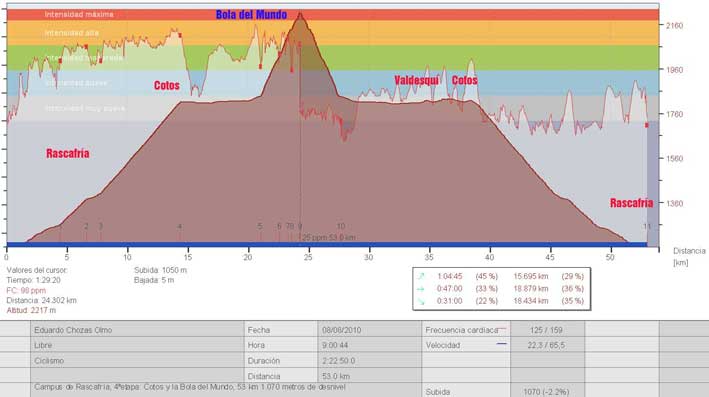Click the 40 km tick on the distance axis

click(489, 257)
